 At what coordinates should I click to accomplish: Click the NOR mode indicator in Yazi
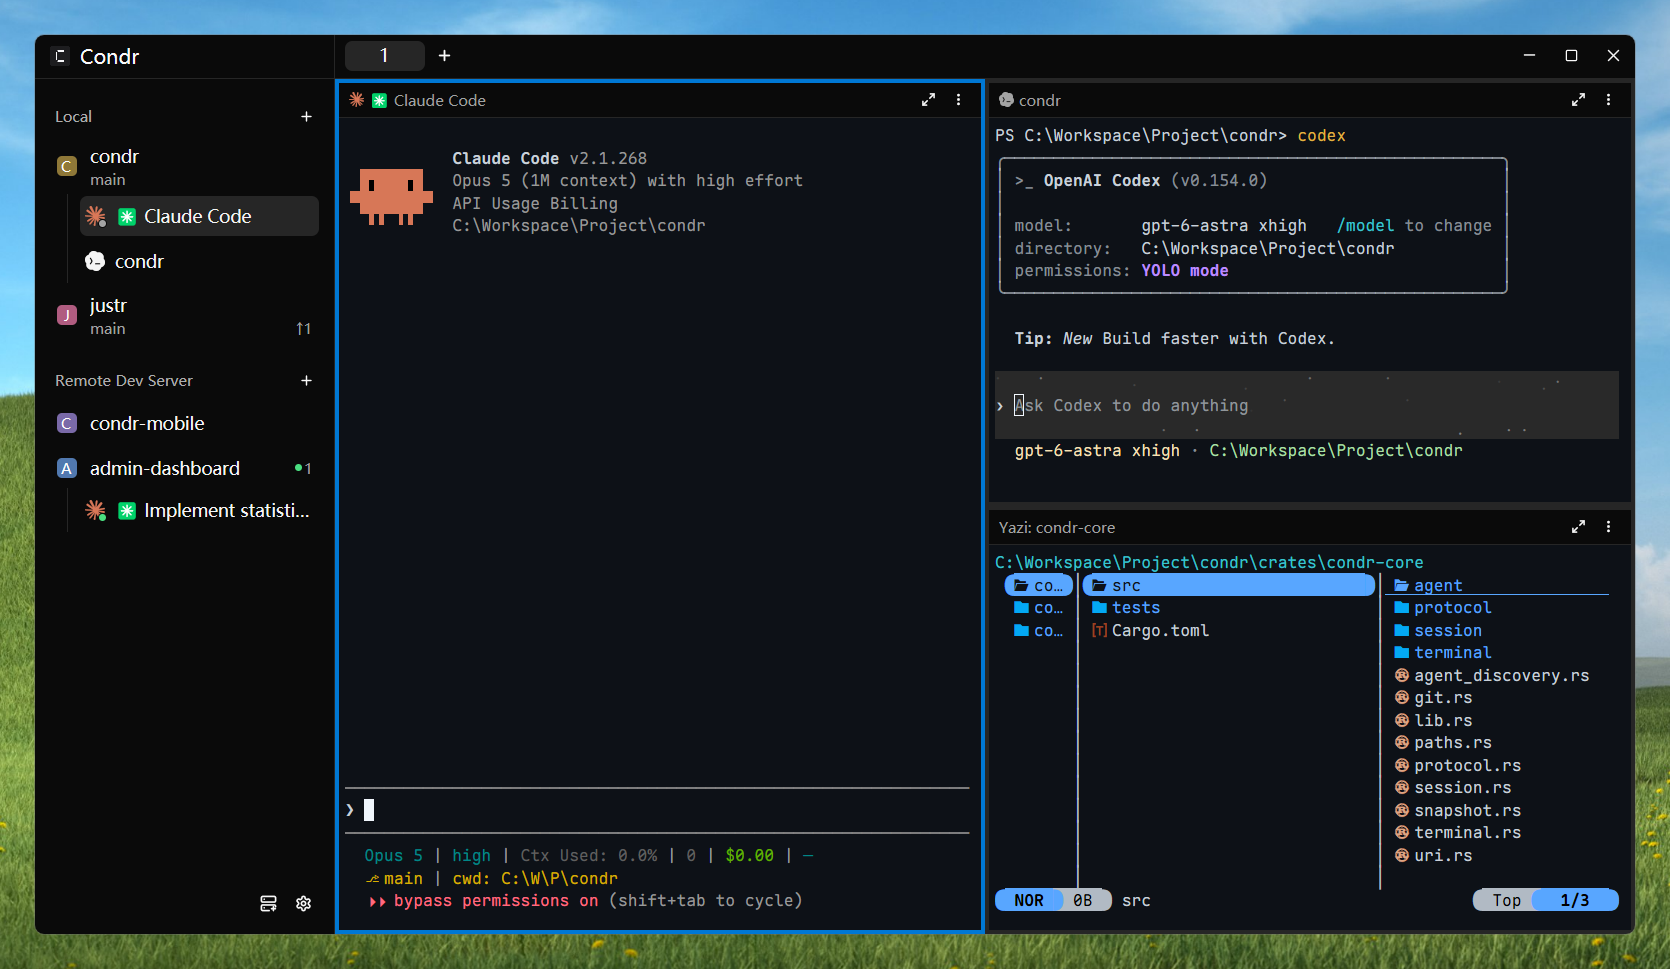pos(1029,901)
